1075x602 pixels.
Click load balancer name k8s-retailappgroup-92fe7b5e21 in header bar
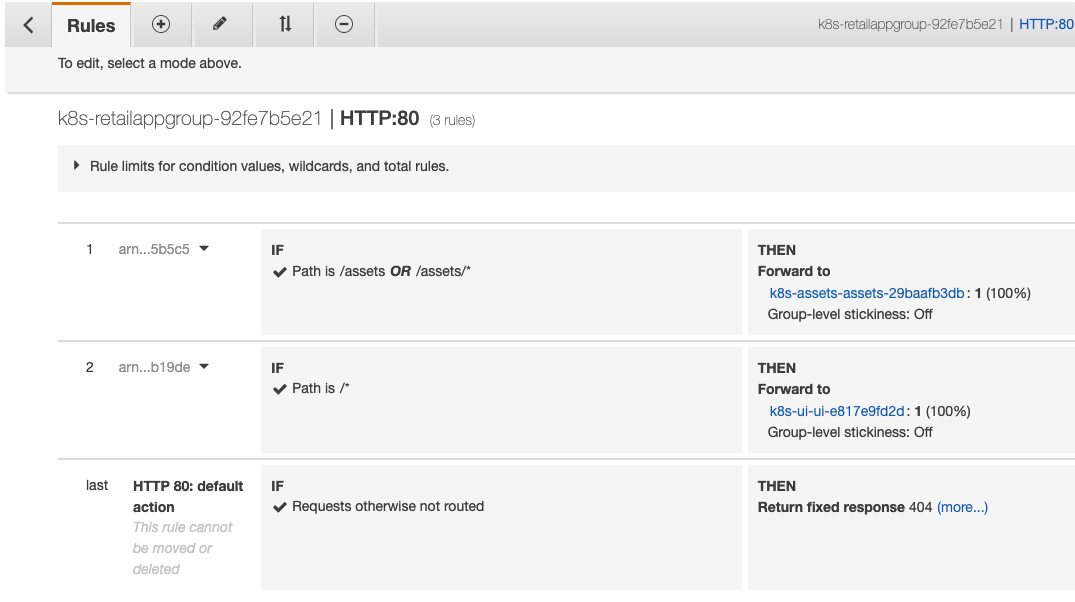pyautogui.click(x=910, y=25)
